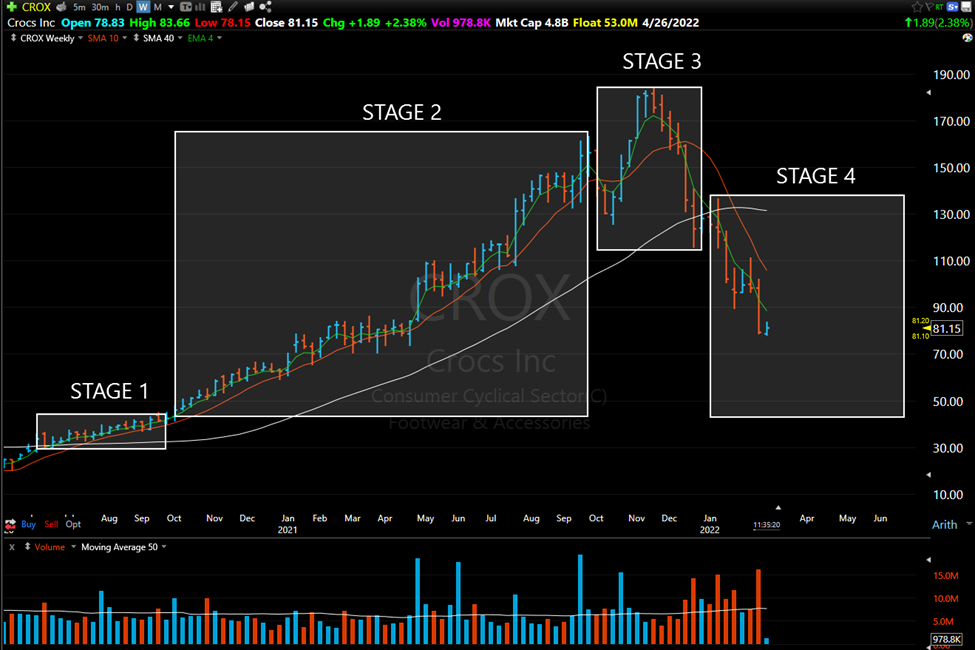Click the SMA 40 indicator label

pyautogui.click(x=159, y=38)
